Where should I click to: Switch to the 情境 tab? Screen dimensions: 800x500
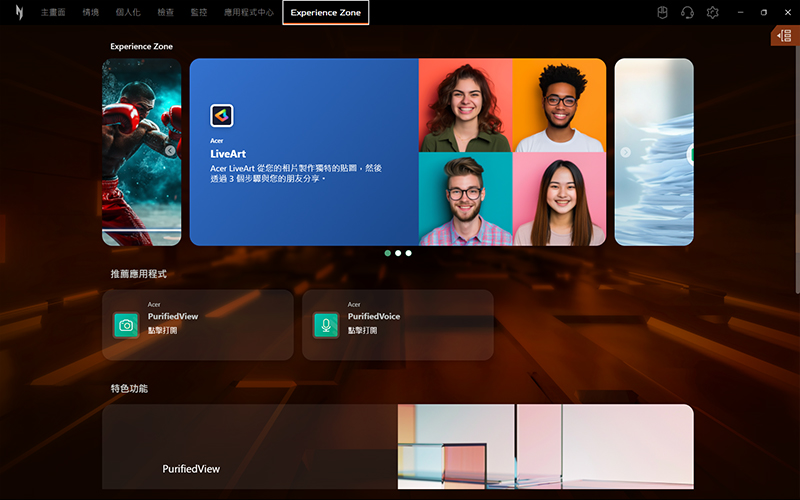(x=90, y=12)
